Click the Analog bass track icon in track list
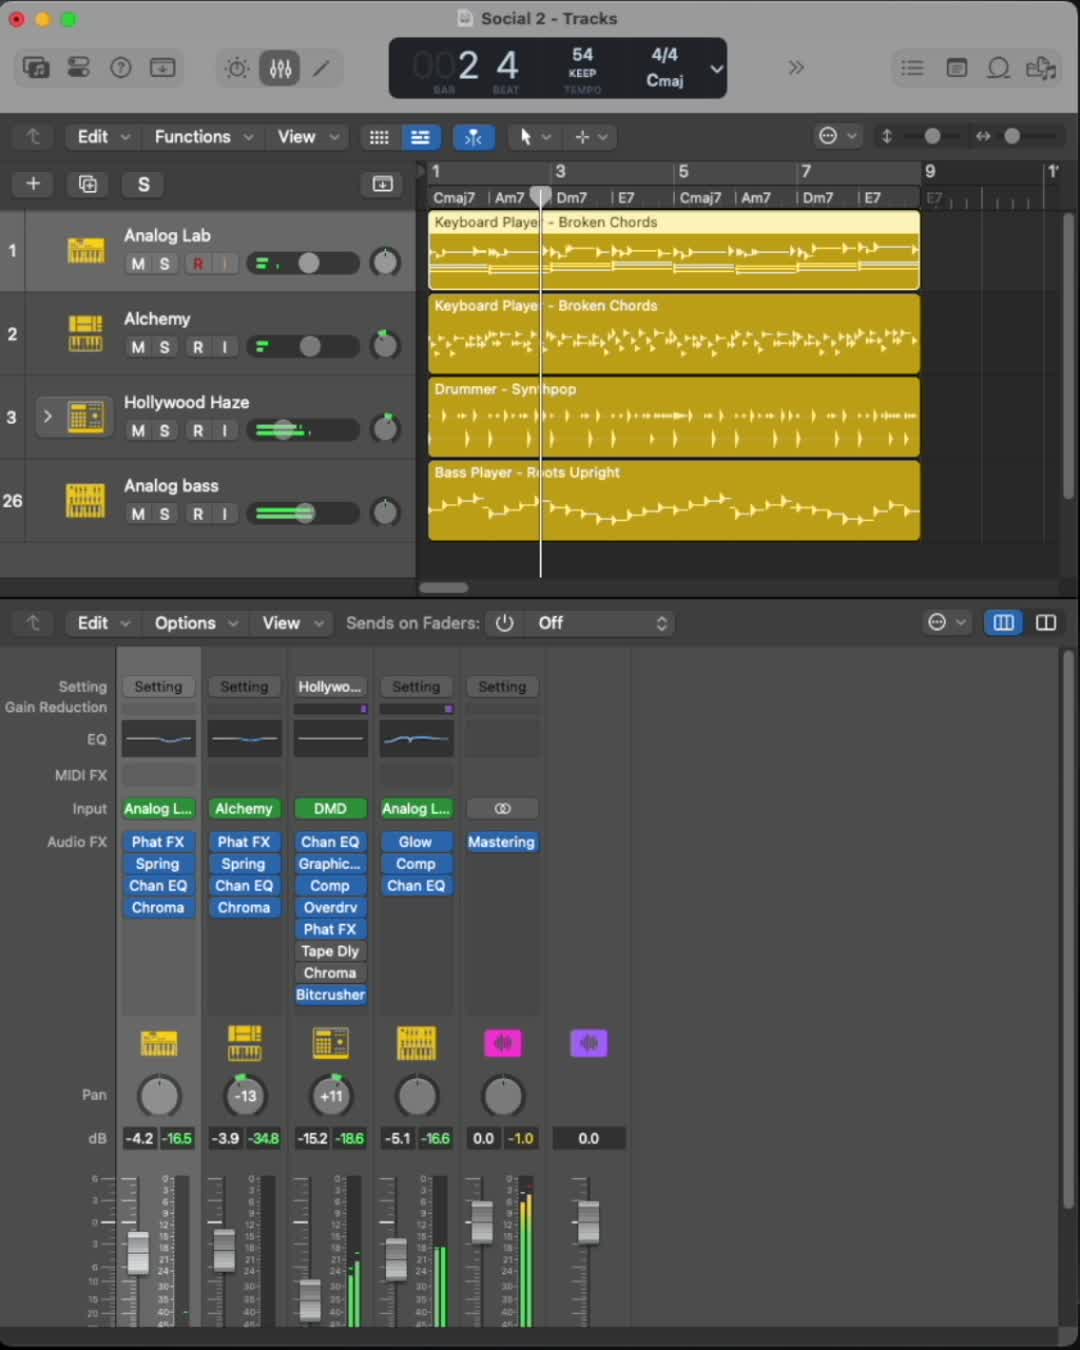Image resolution: width=1080 pixels, height=1350 pixels. [85, 500]
